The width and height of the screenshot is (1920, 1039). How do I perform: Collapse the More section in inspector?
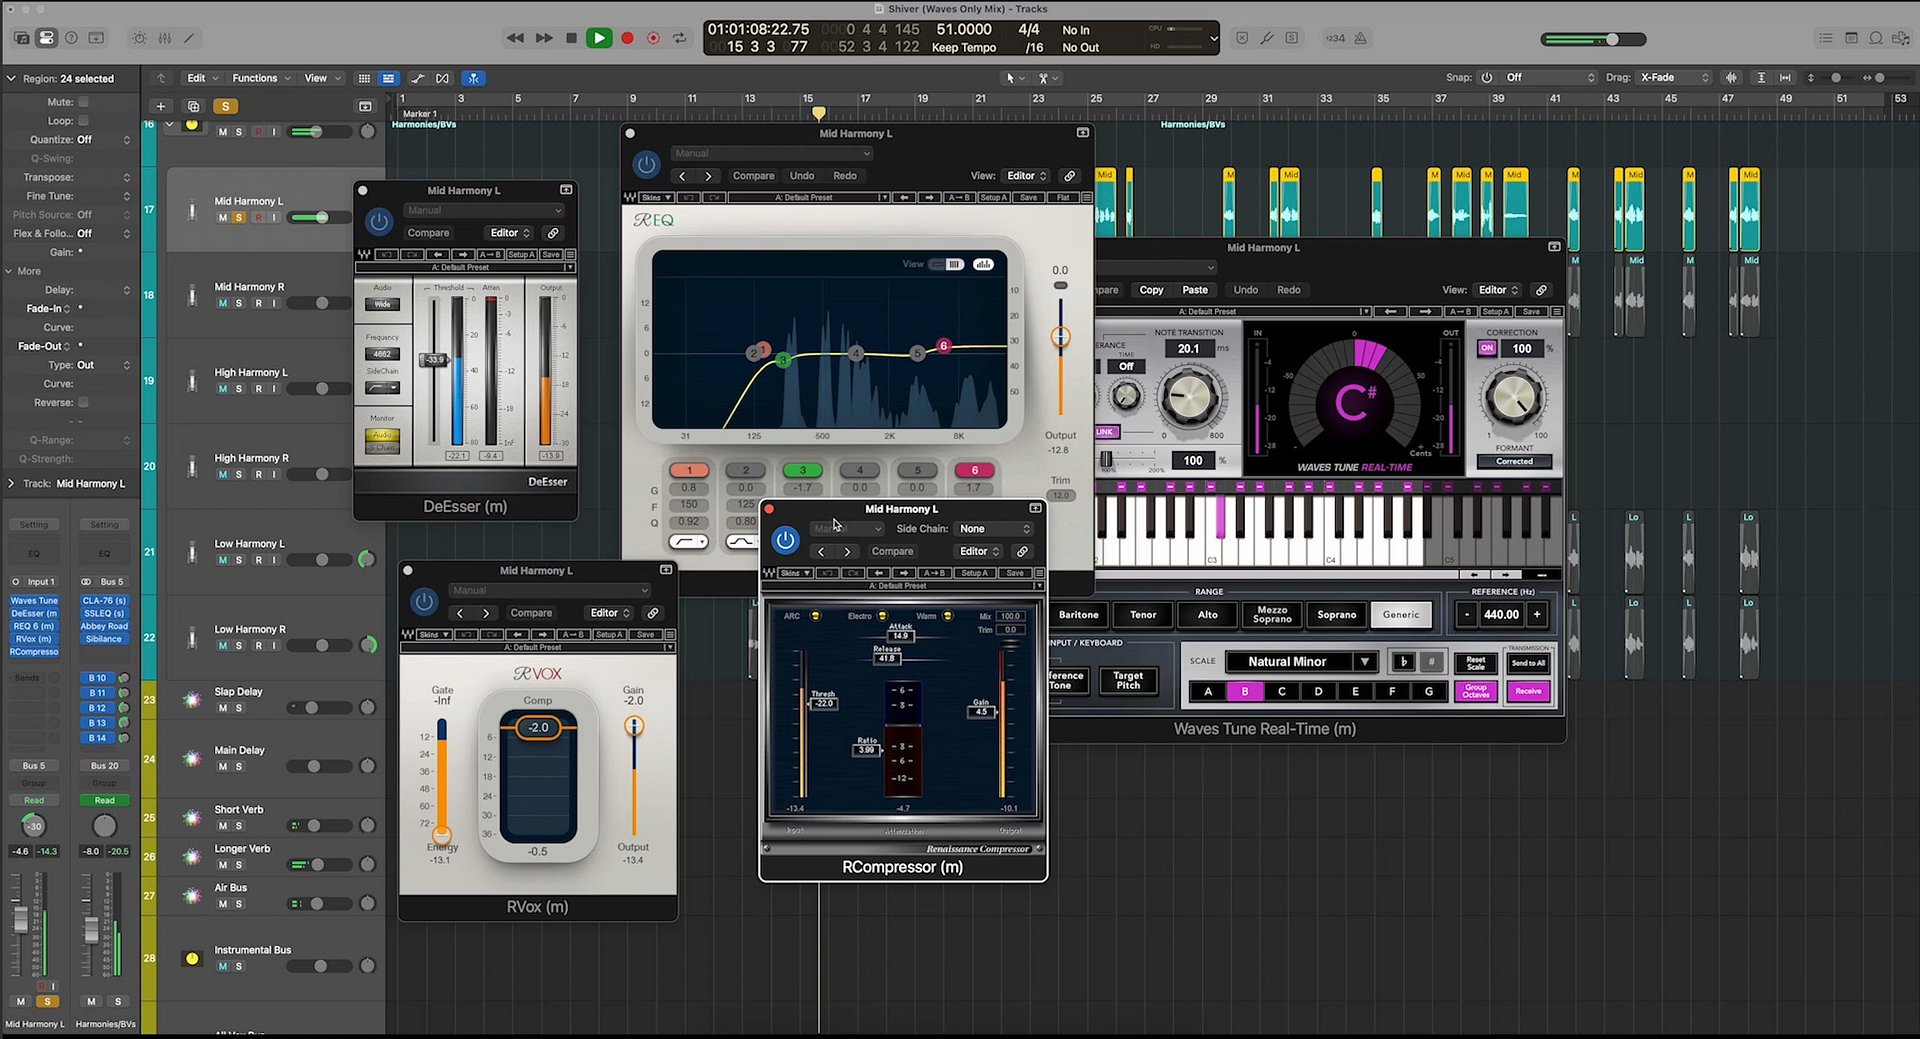coord(9,271)
